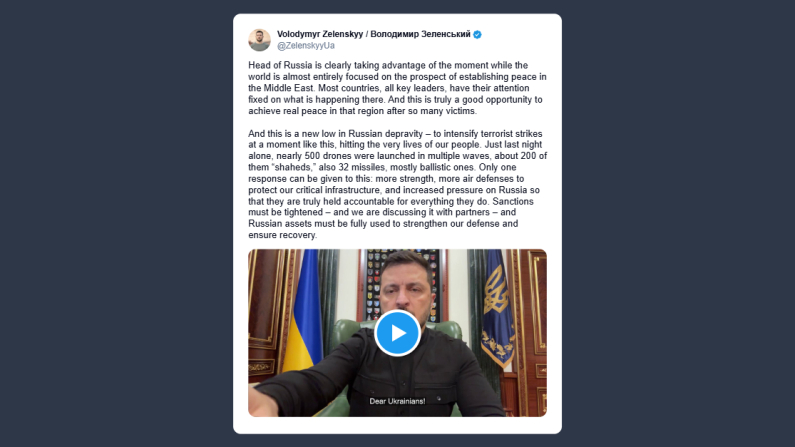The height and width of the screenshot is (447, 795).
Task: Click the word "shaheds" in the post
Action: [x=294, y=167]
